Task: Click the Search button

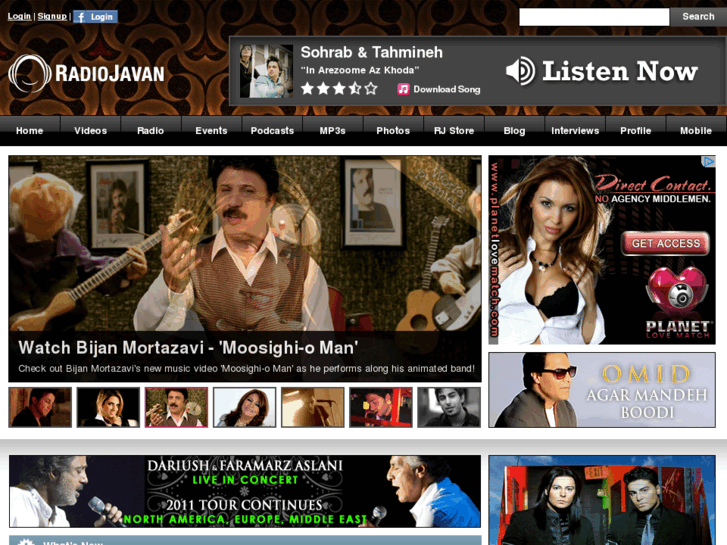Action: tap(698, 17)
